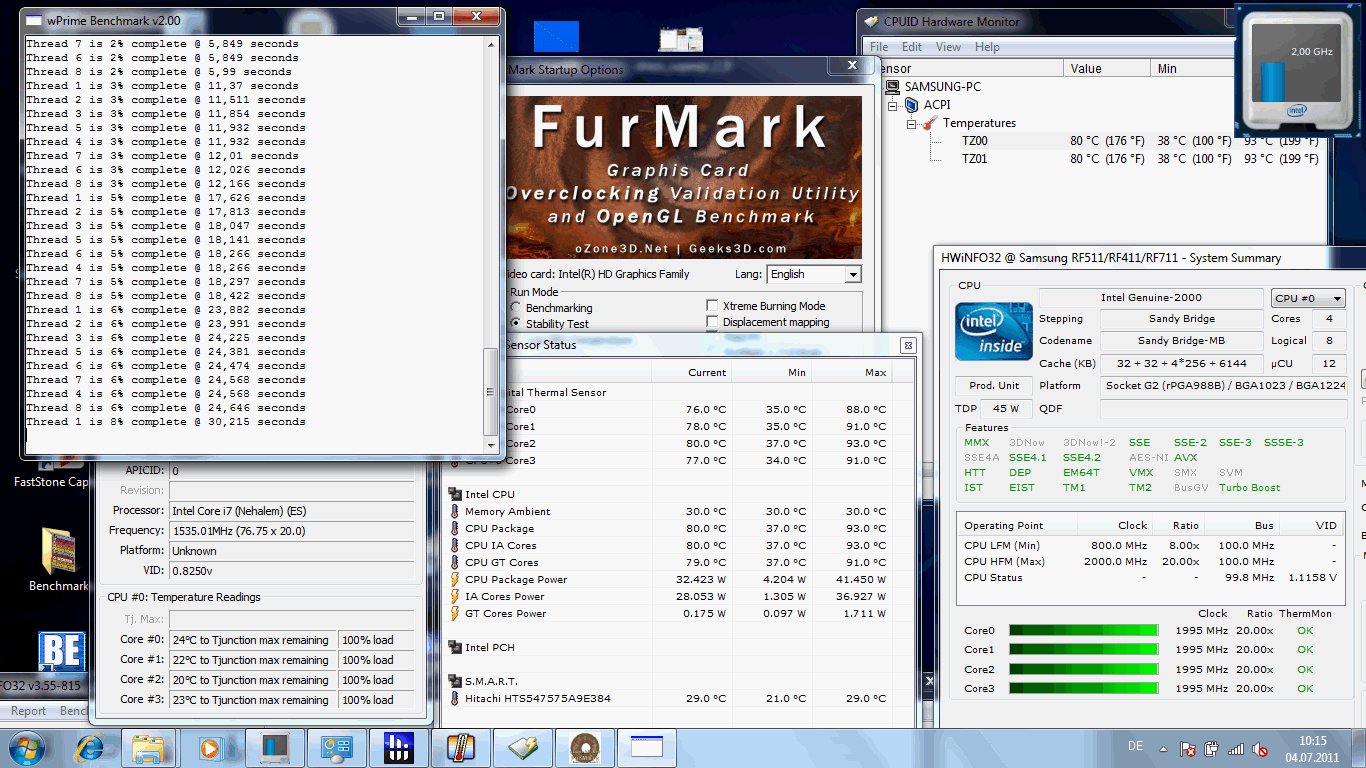Click the taskbar button with the blue bars icon
This screenshot has width=1366, height=768.
(399, 748)
